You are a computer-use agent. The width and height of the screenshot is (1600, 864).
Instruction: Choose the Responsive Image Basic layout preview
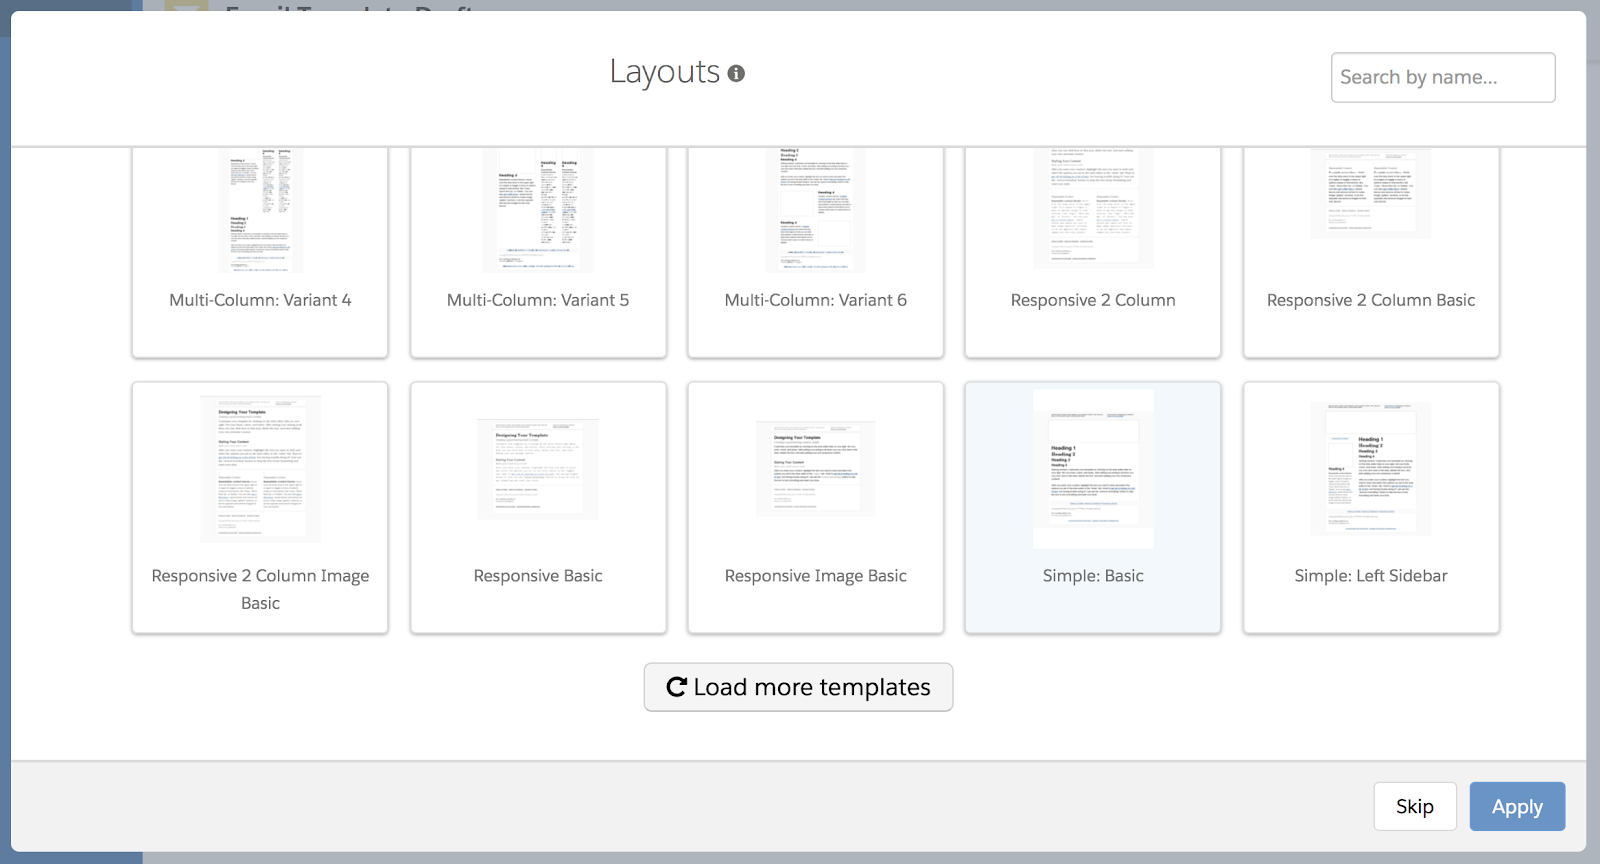click(x=815, y=468)
